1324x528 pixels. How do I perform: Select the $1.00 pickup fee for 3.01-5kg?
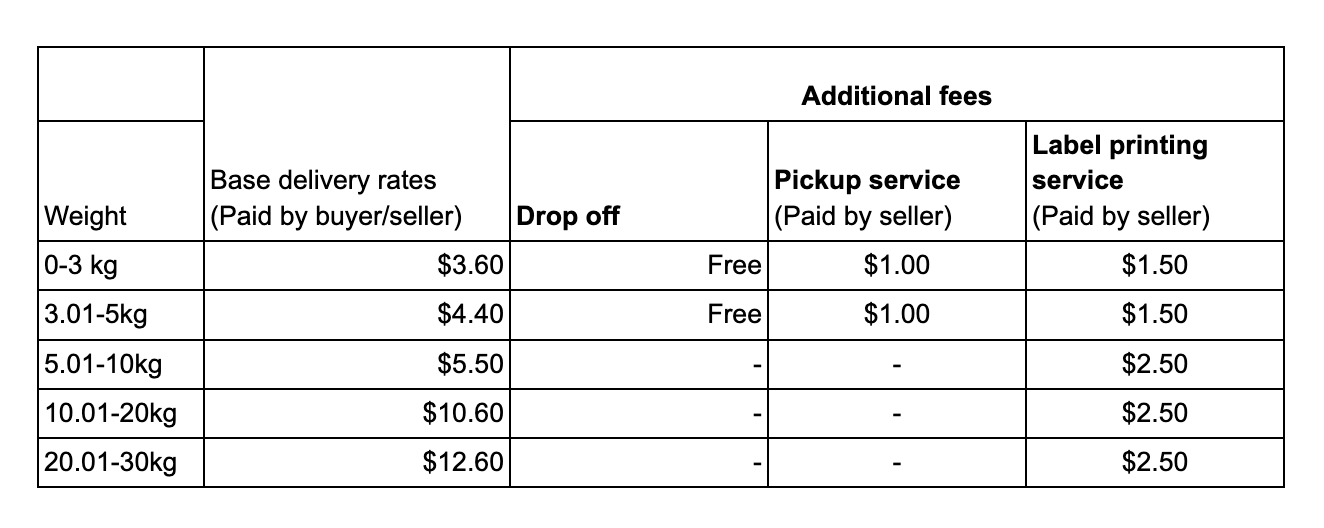point(897,314)
